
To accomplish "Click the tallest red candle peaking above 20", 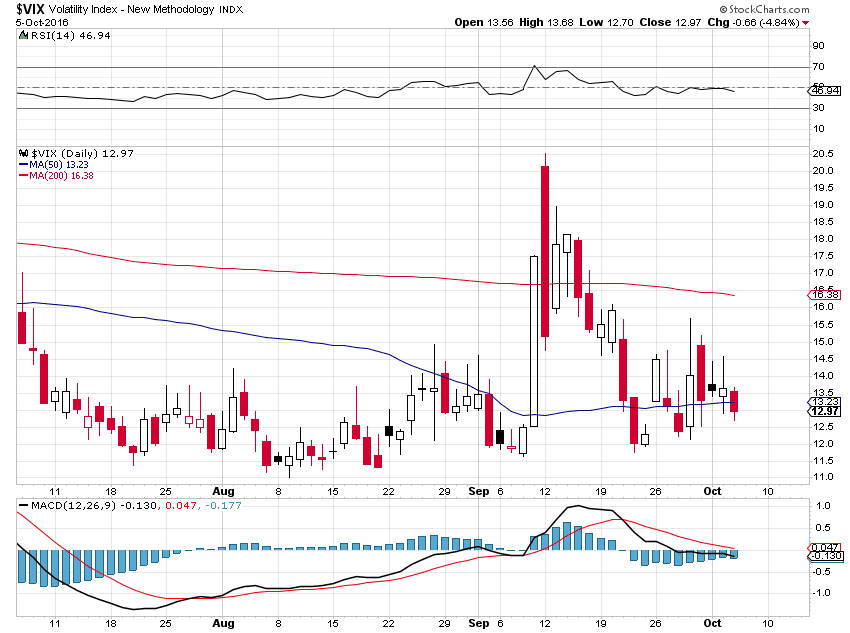I will point(545,251).
